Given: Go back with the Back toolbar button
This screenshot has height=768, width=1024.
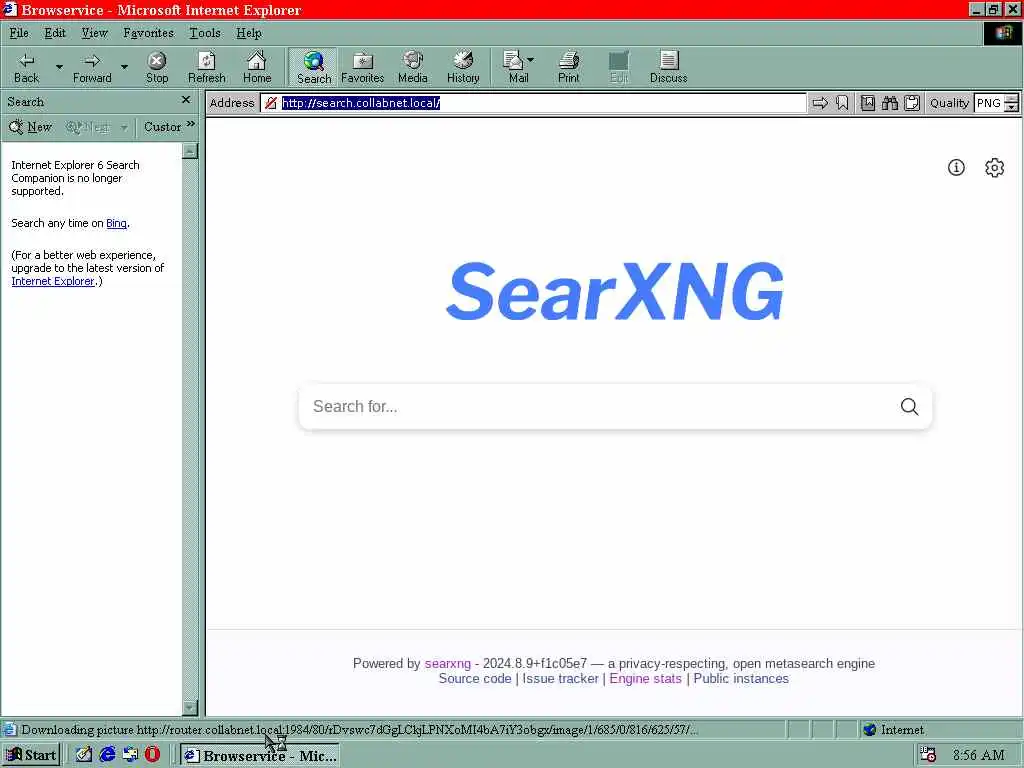Looking at the screenshot, I should [x=26, y=68].
